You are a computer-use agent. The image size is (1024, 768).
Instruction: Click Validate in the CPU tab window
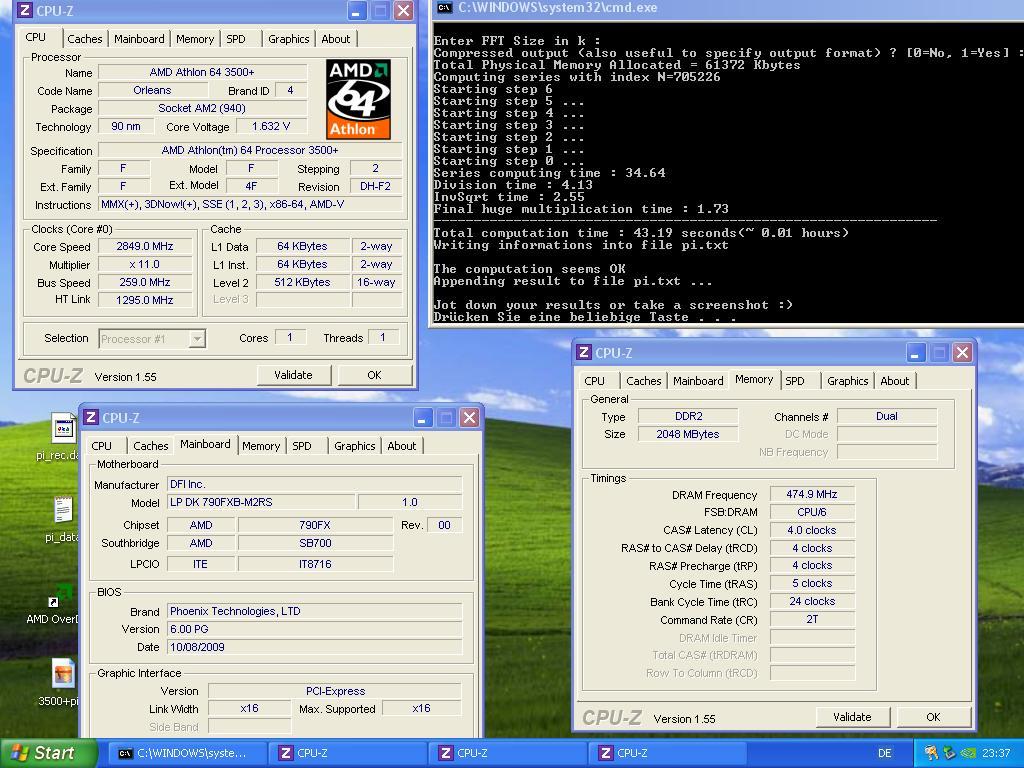[293, 375]
